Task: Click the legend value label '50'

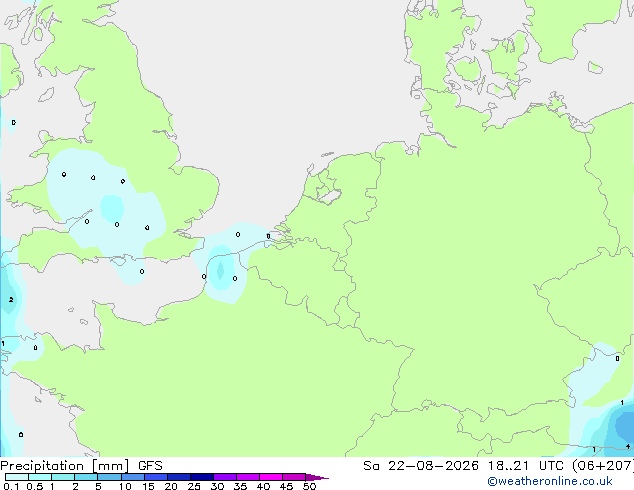Action: pyautogui.click(x=309, y=486)
